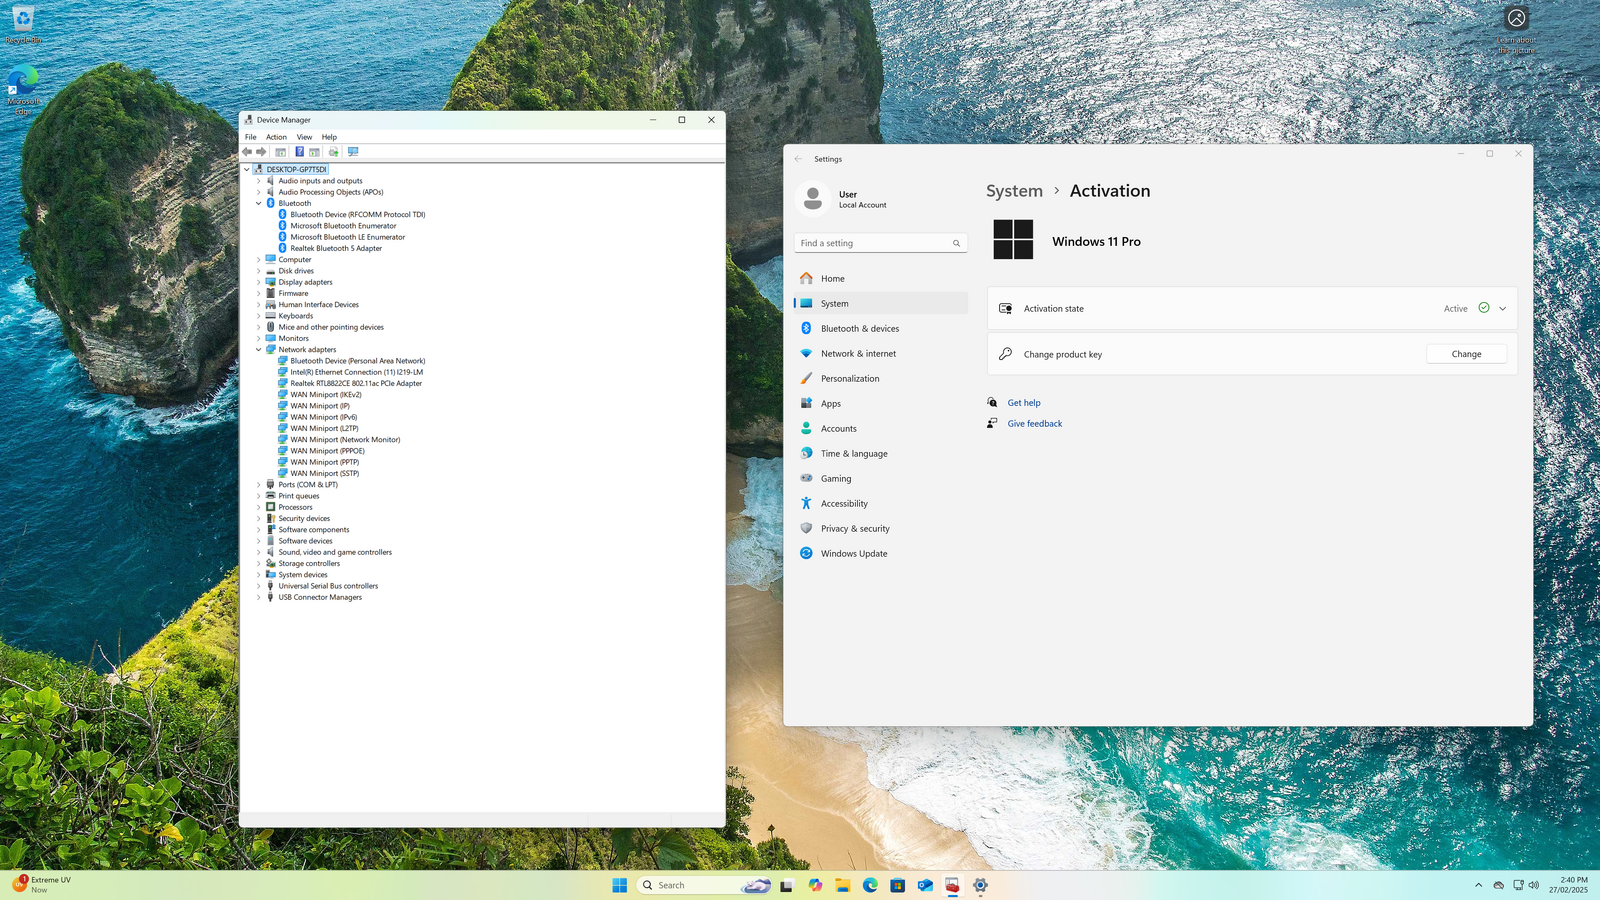Collapse the Bluetooth category
Image resolution: width=1600 pixels, height=900 pixels.
(258, 203)
